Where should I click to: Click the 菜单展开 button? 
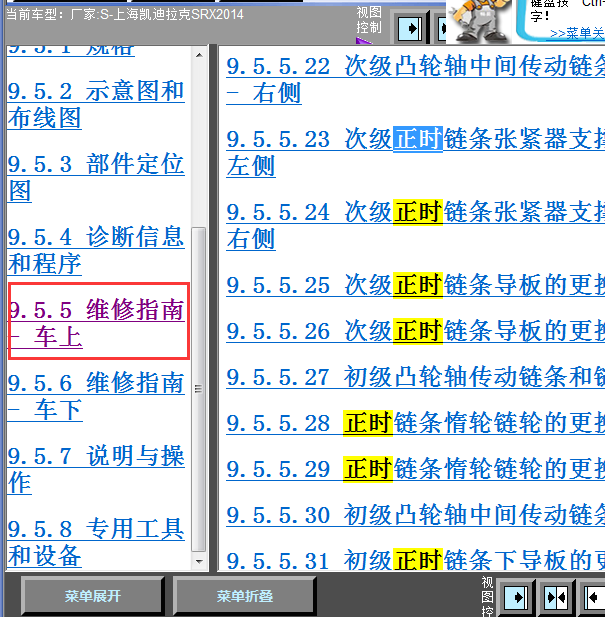93,596
